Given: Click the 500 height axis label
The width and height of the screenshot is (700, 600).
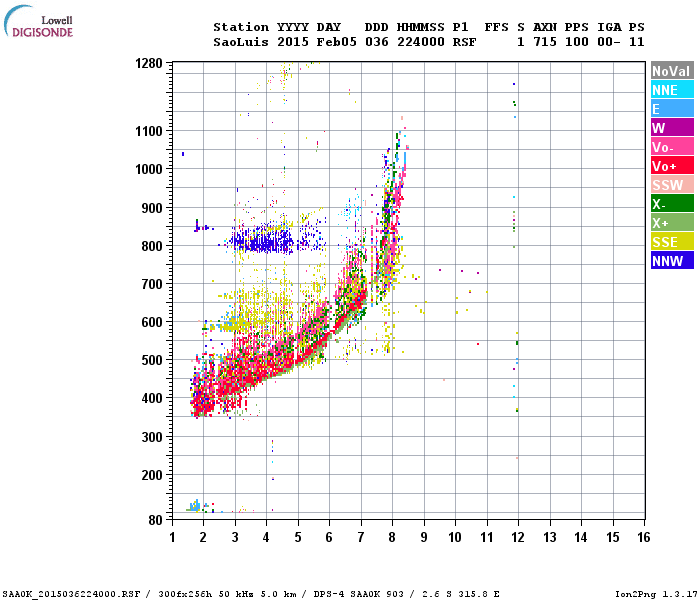Looking at the screenshot, I should click(152, 360).
